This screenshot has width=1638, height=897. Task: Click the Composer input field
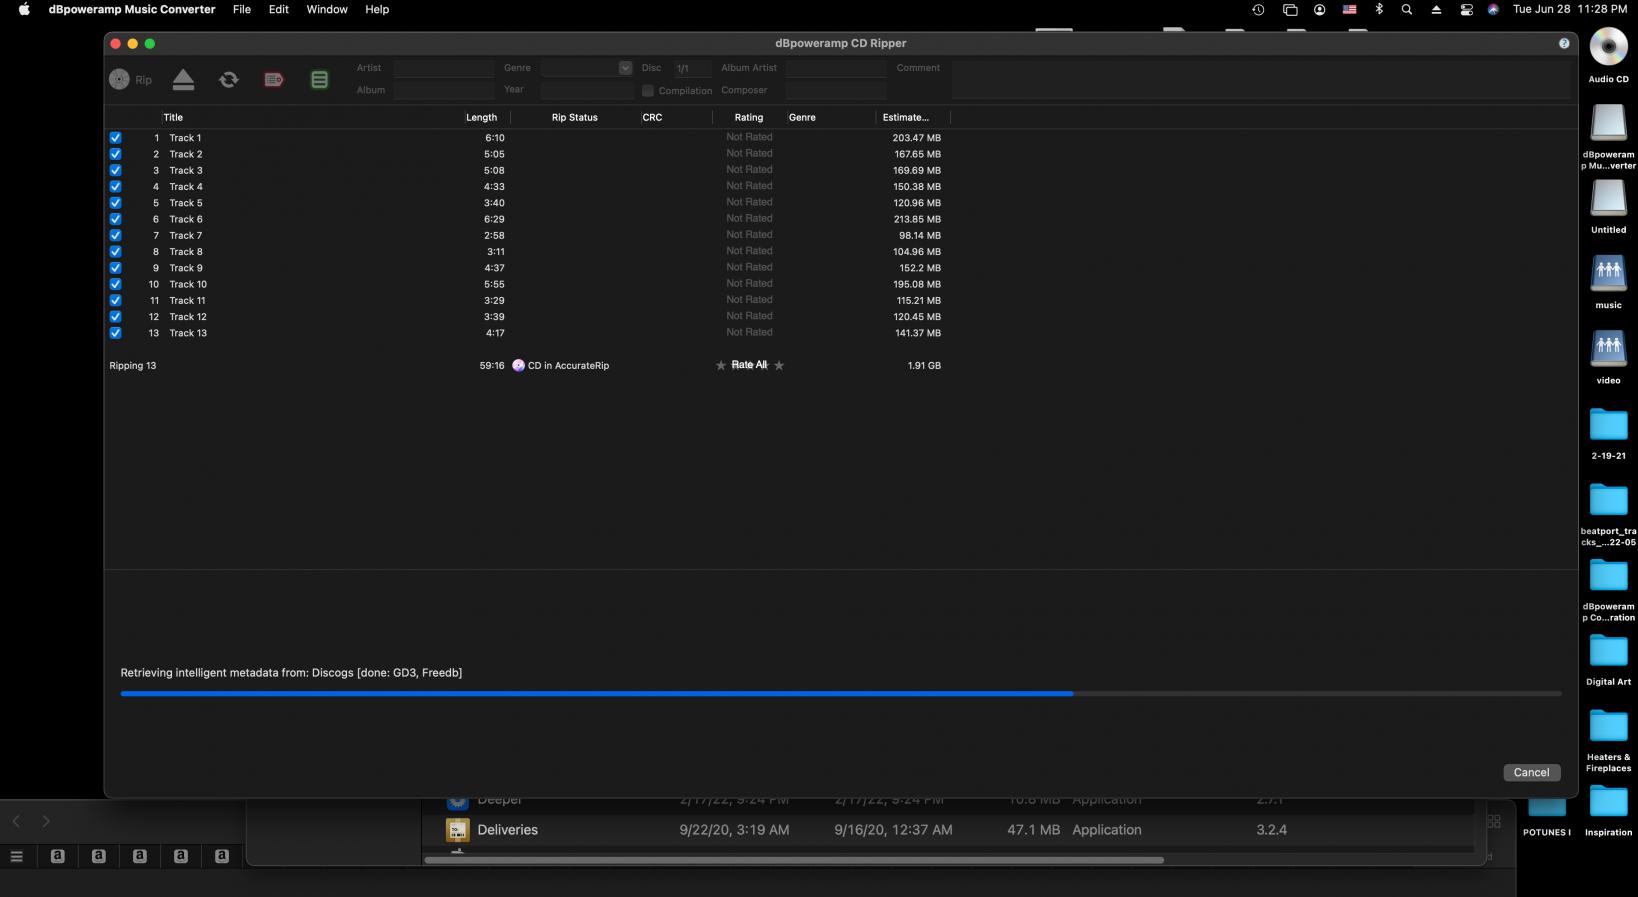836,90
